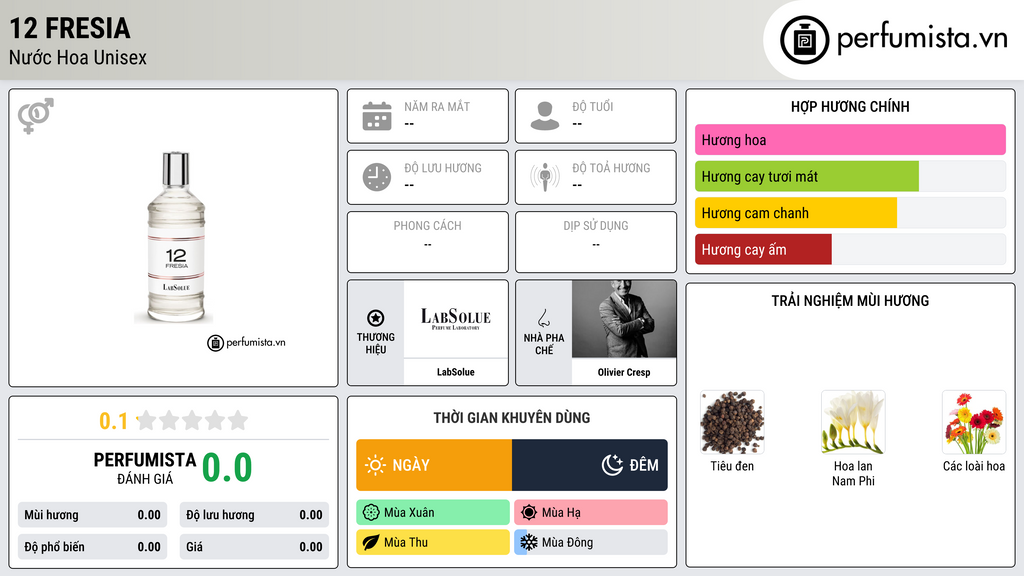The image size is (1024, 576).
Task: Click the 0.1 user rating value
Action: [114, 421]
